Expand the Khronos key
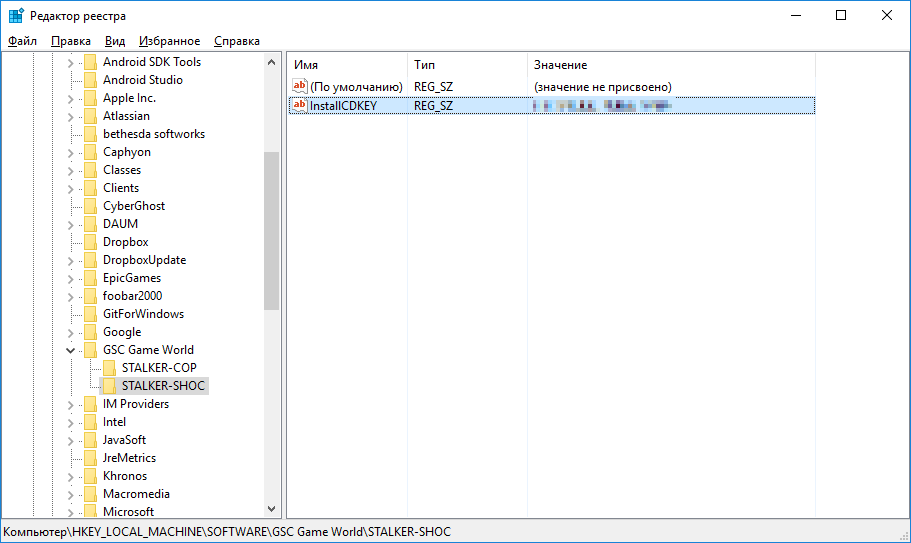Viewport: 911px width, 543px height. [70, 477]
